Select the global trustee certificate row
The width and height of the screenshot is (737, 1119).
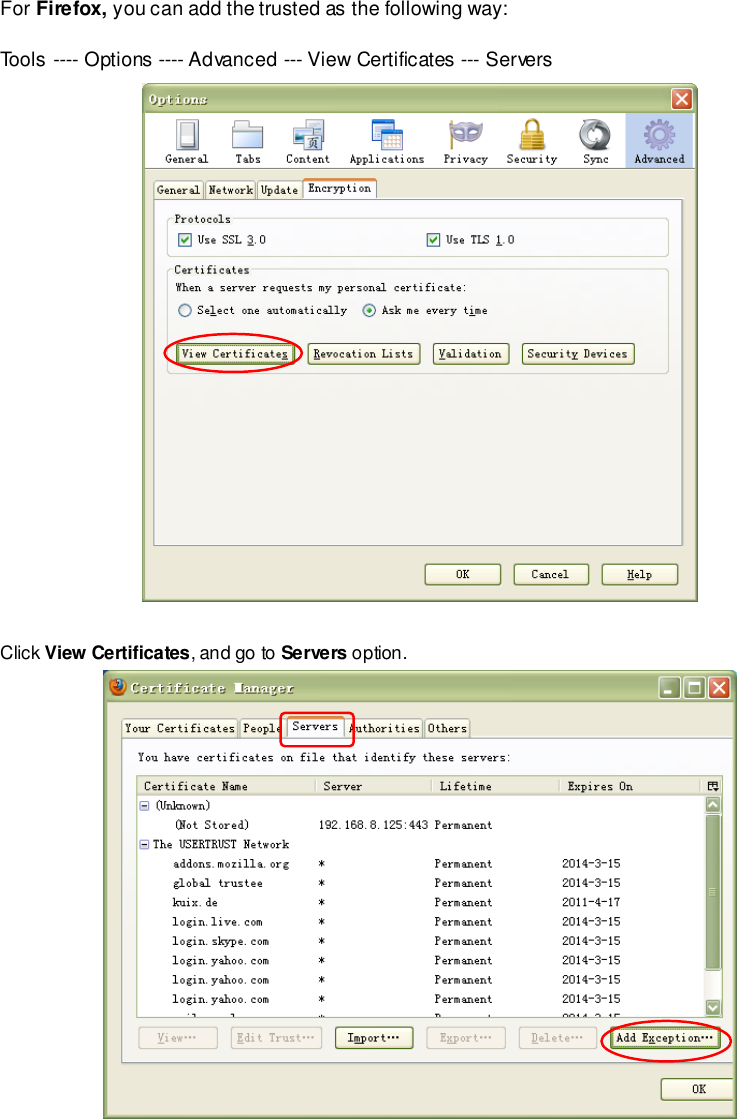(421, 883)
